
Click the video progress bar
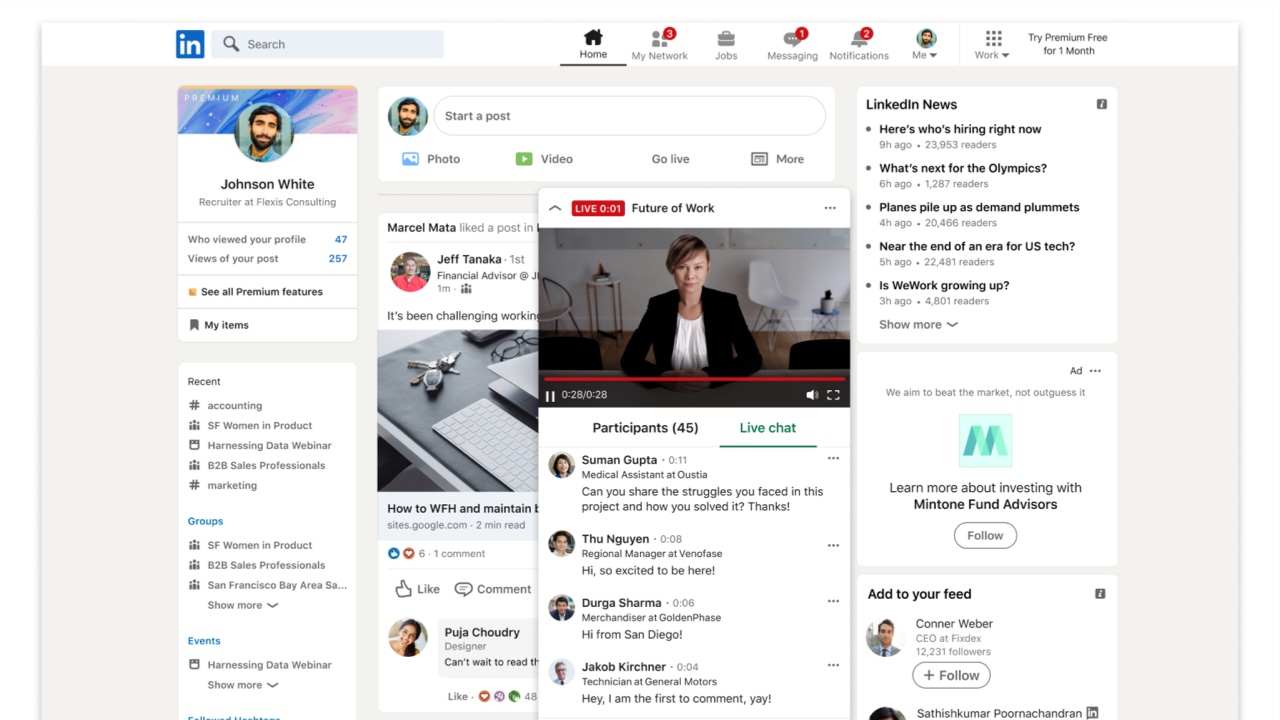[694, 379]
